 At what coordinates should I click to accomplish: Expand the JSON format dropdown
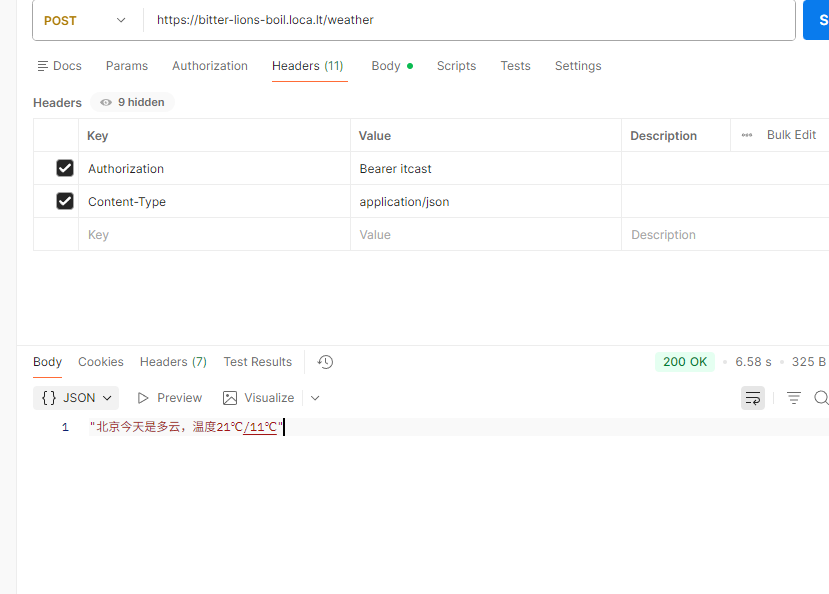click(x=77, y=398)
